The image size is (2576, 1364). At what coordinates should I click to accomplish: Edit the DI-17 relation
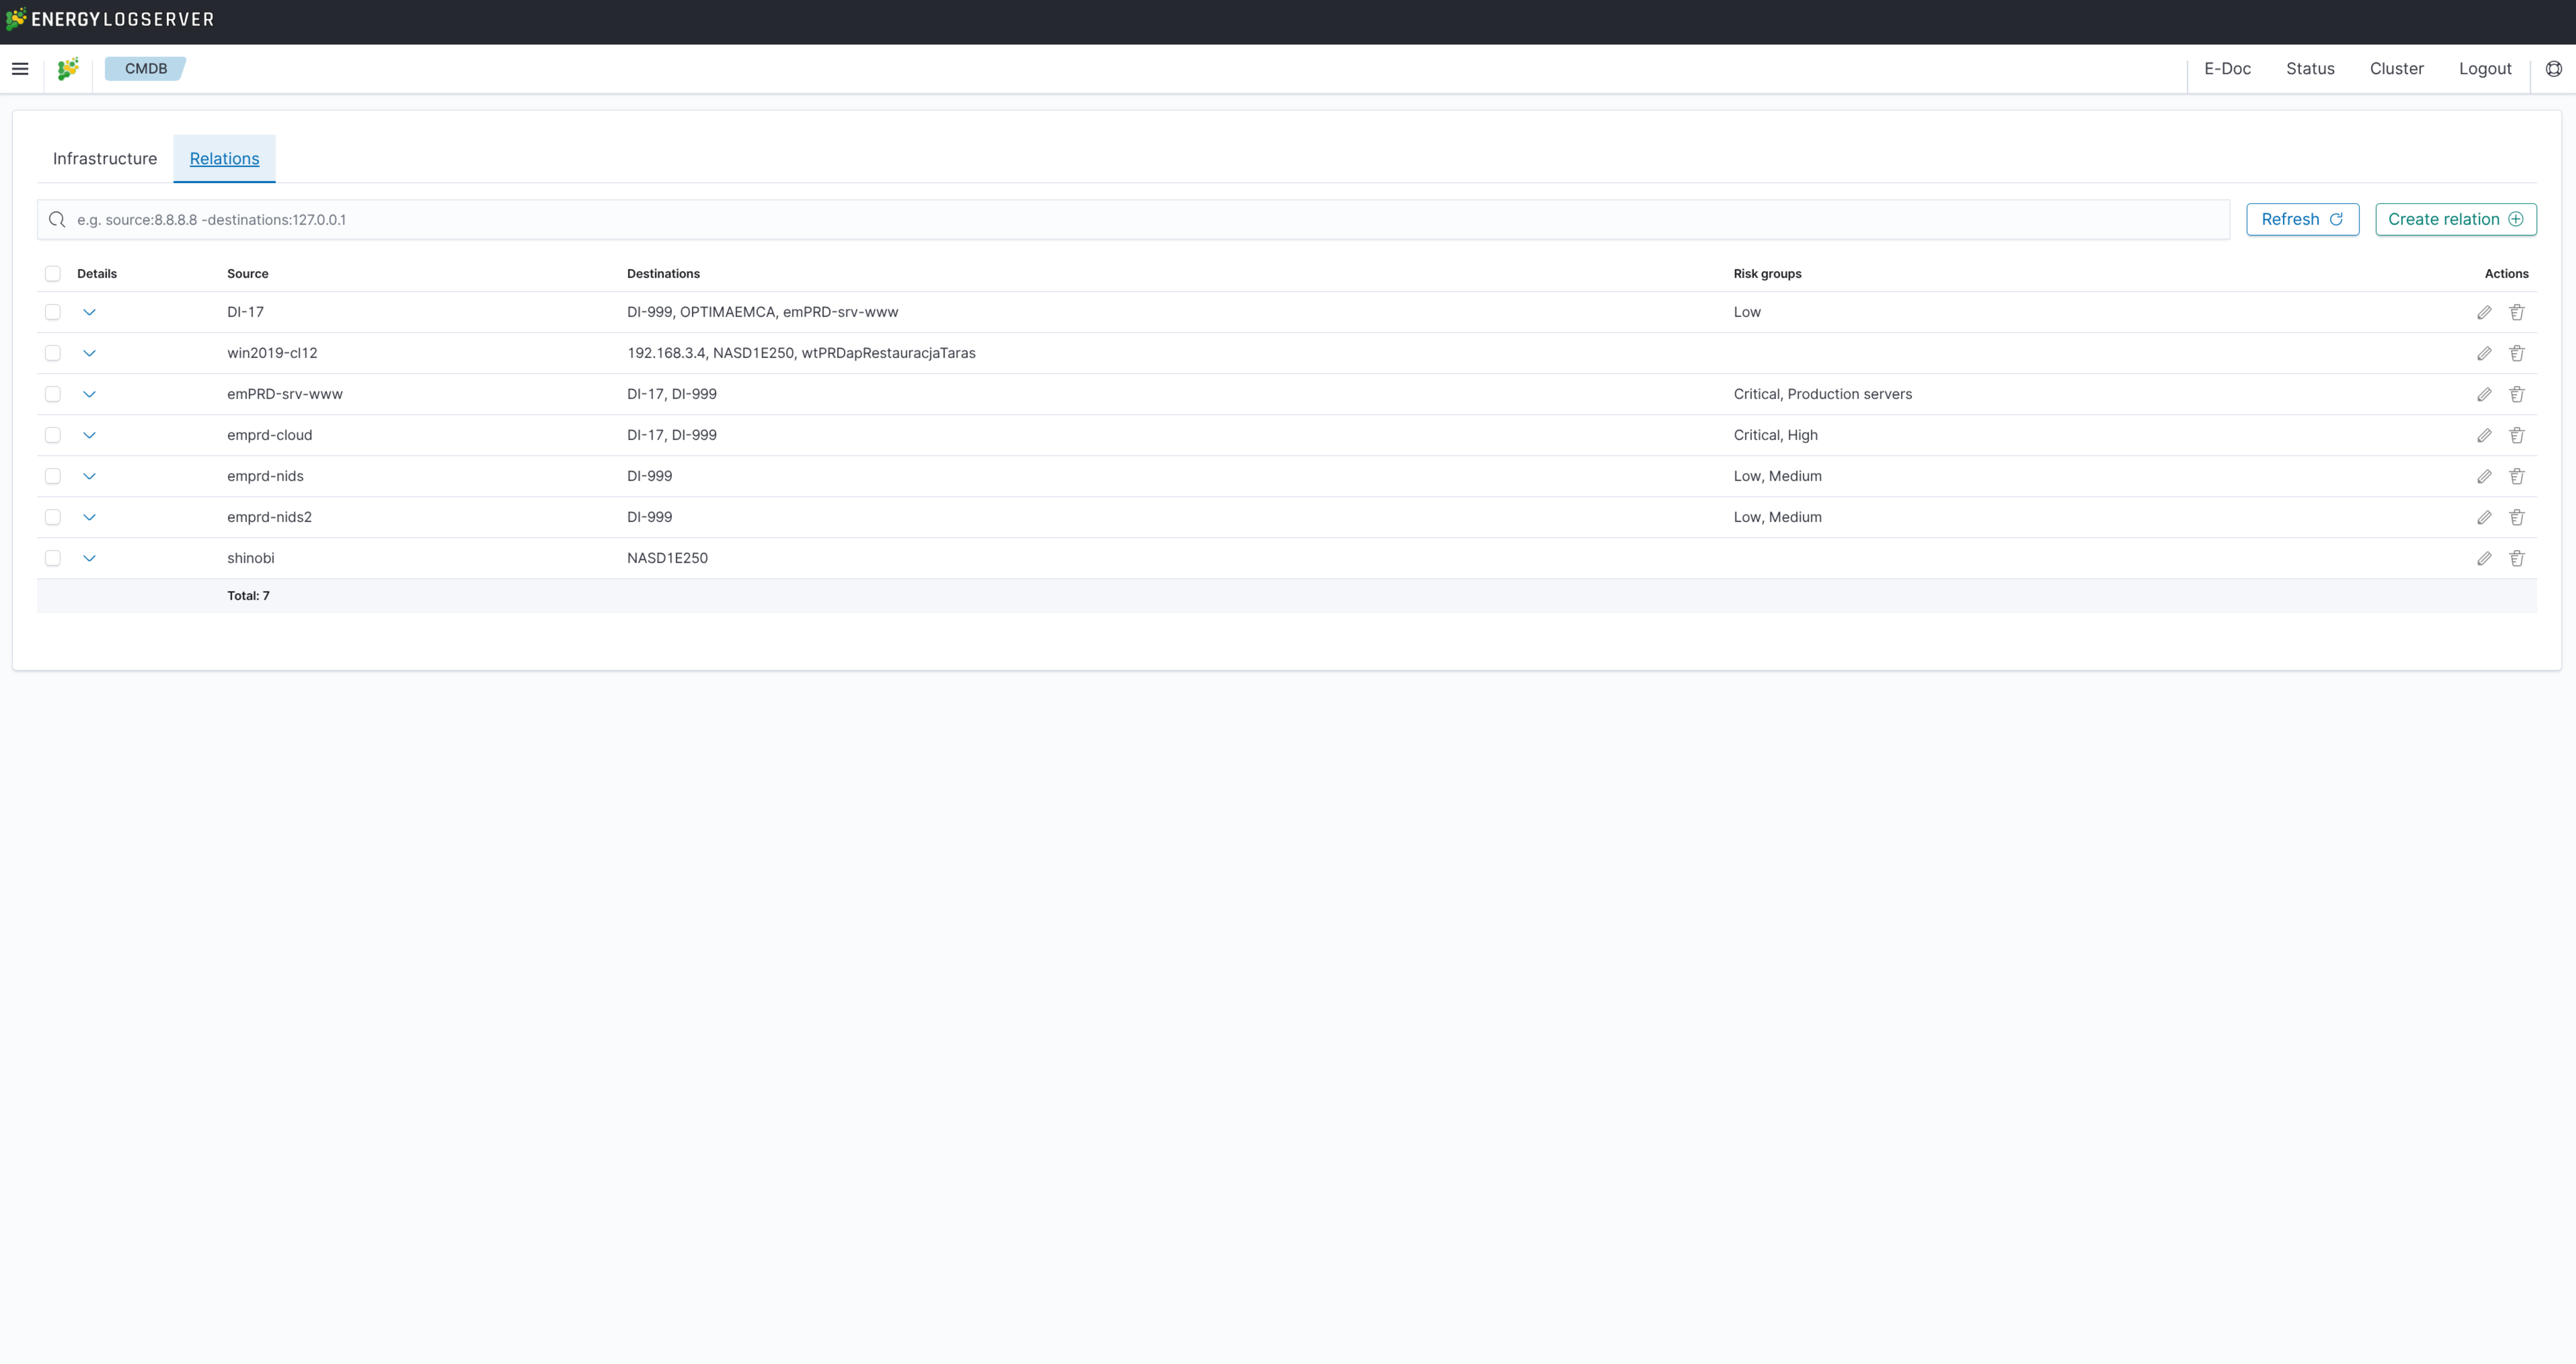[x=2484, y=312]
